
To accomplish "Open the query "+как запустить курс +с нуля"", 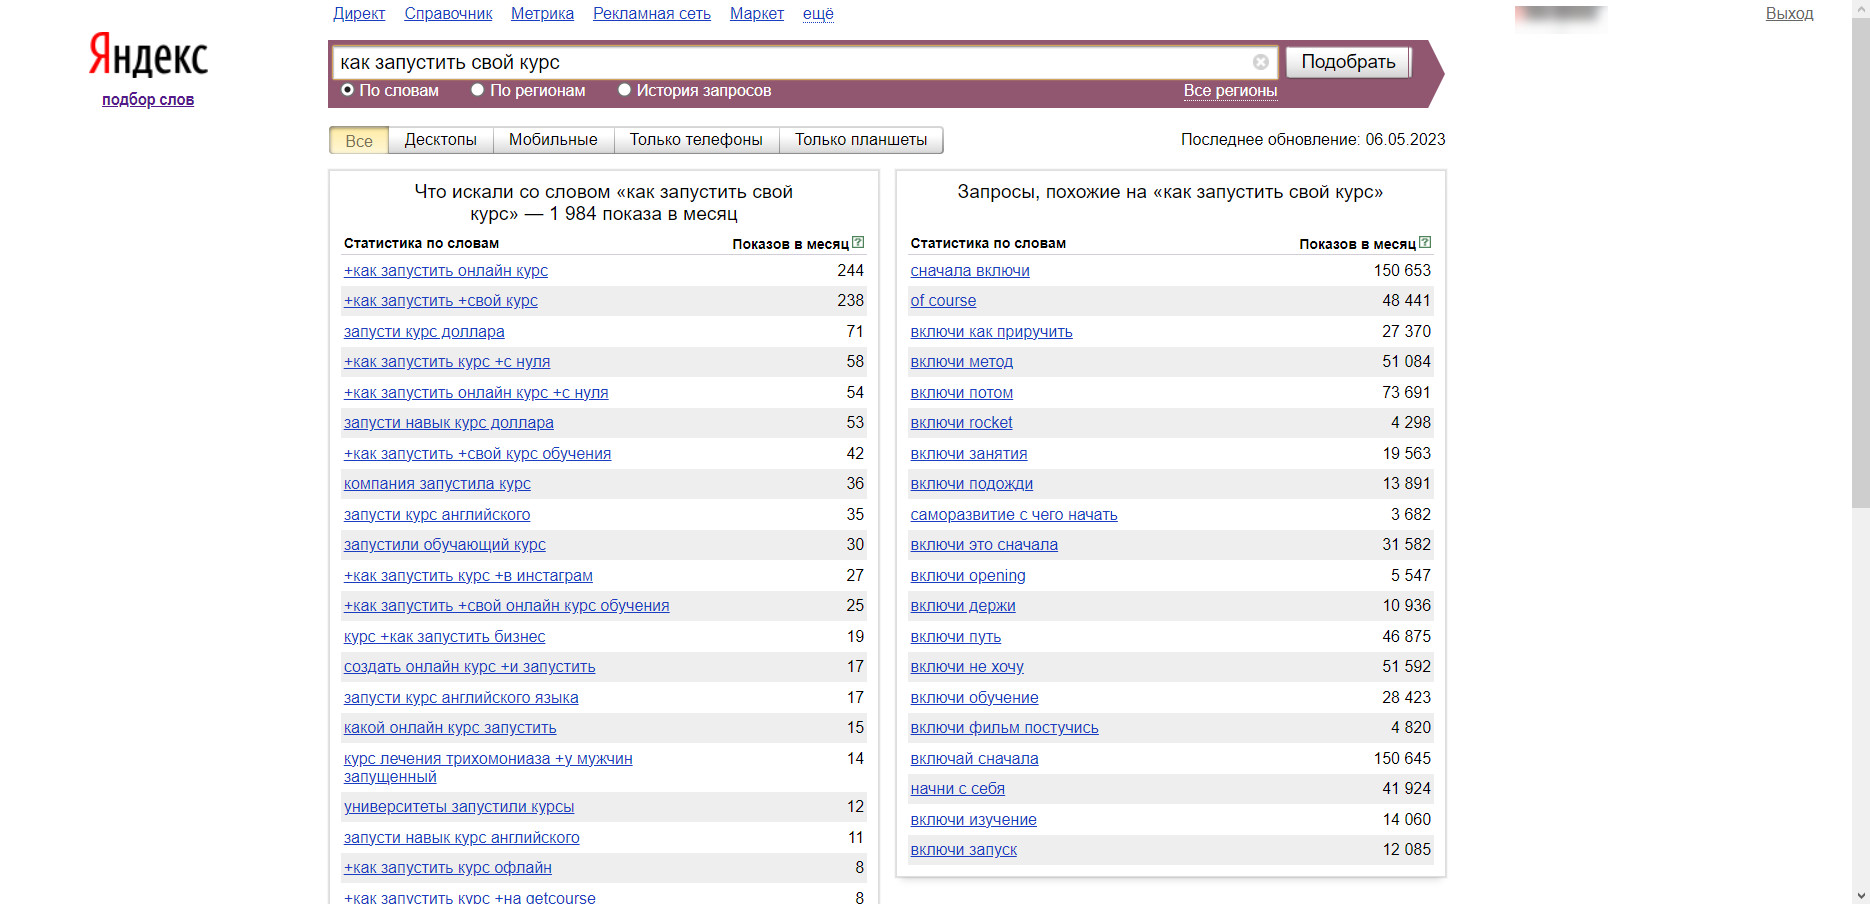I will coord(447,362).
